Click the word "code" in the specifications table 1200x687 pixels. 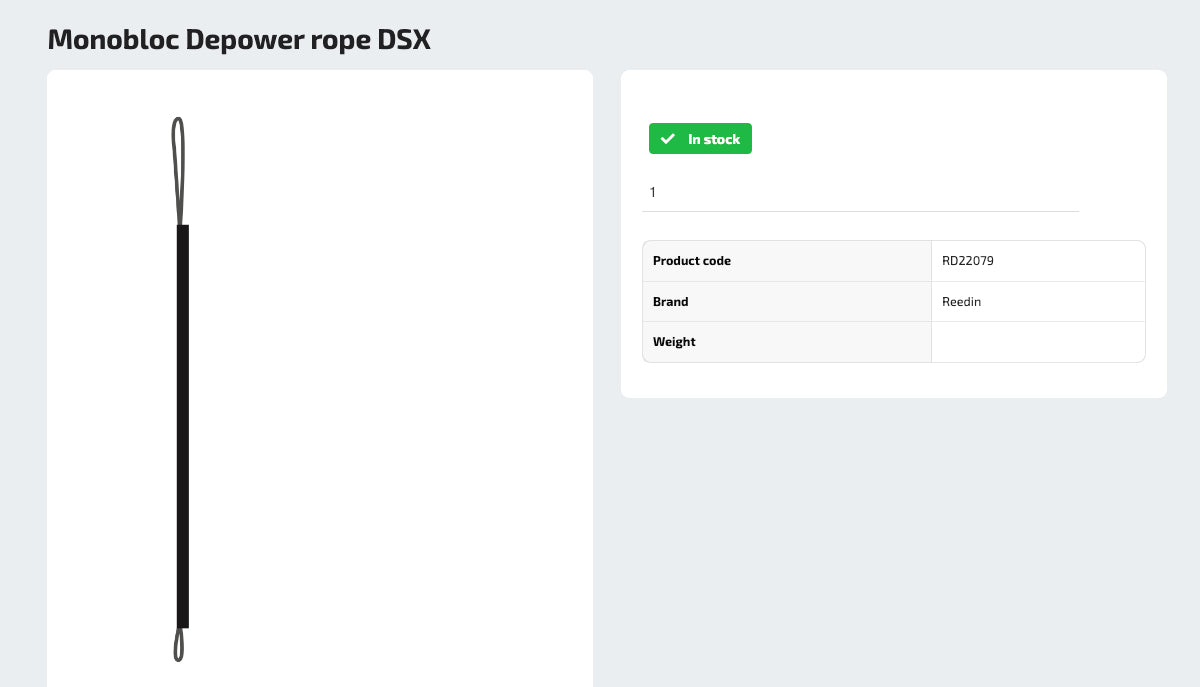[716, 261]
